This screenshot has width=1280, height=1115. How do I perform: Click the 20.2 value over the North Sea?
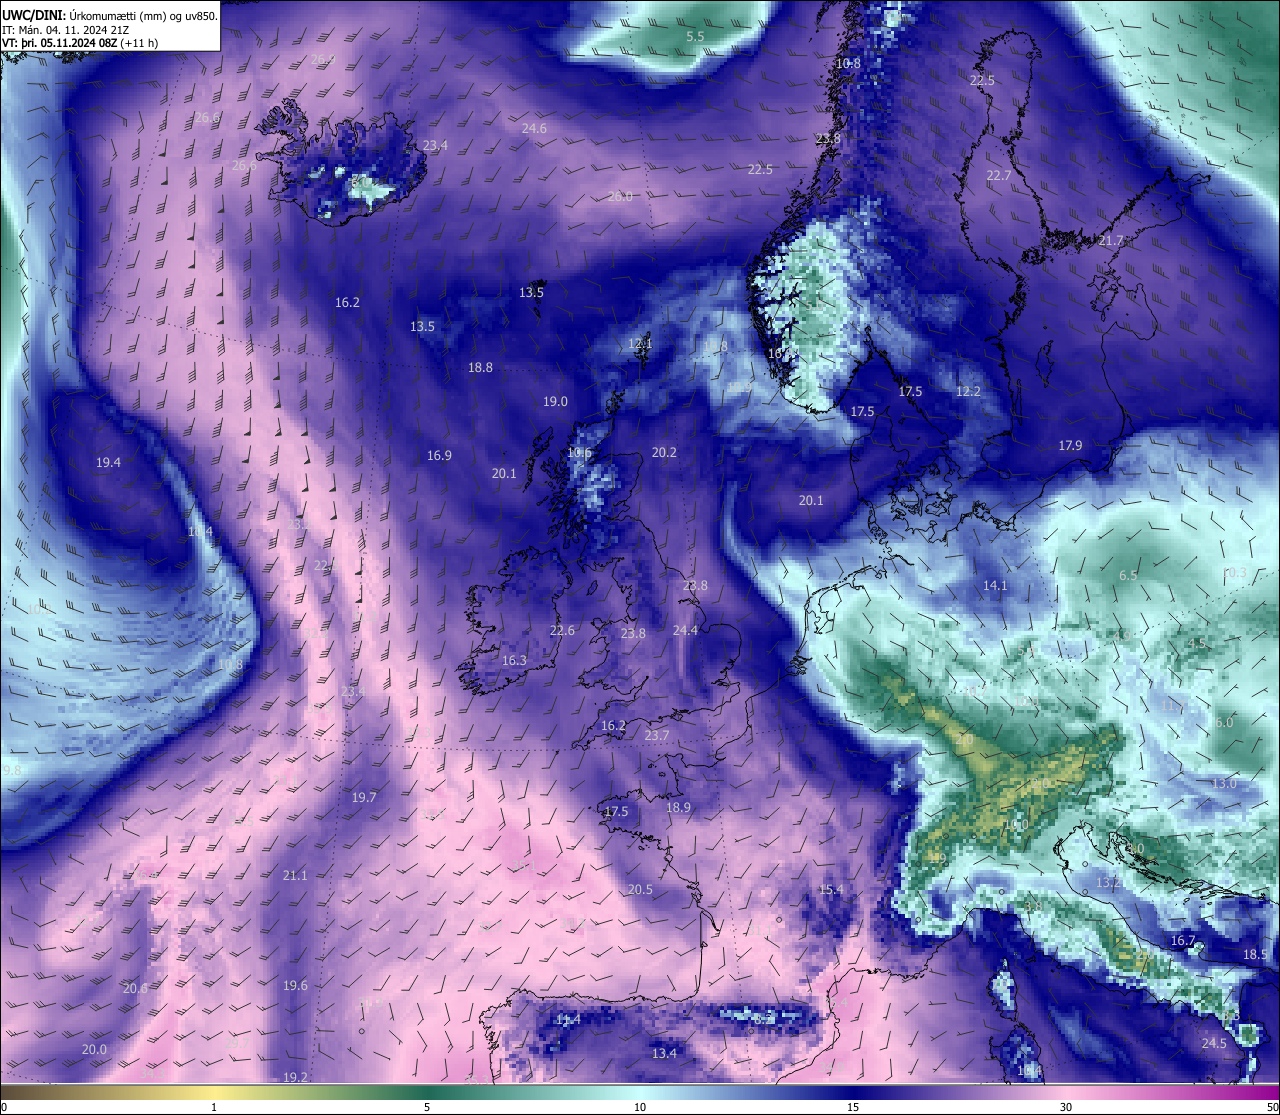[664, 452]
